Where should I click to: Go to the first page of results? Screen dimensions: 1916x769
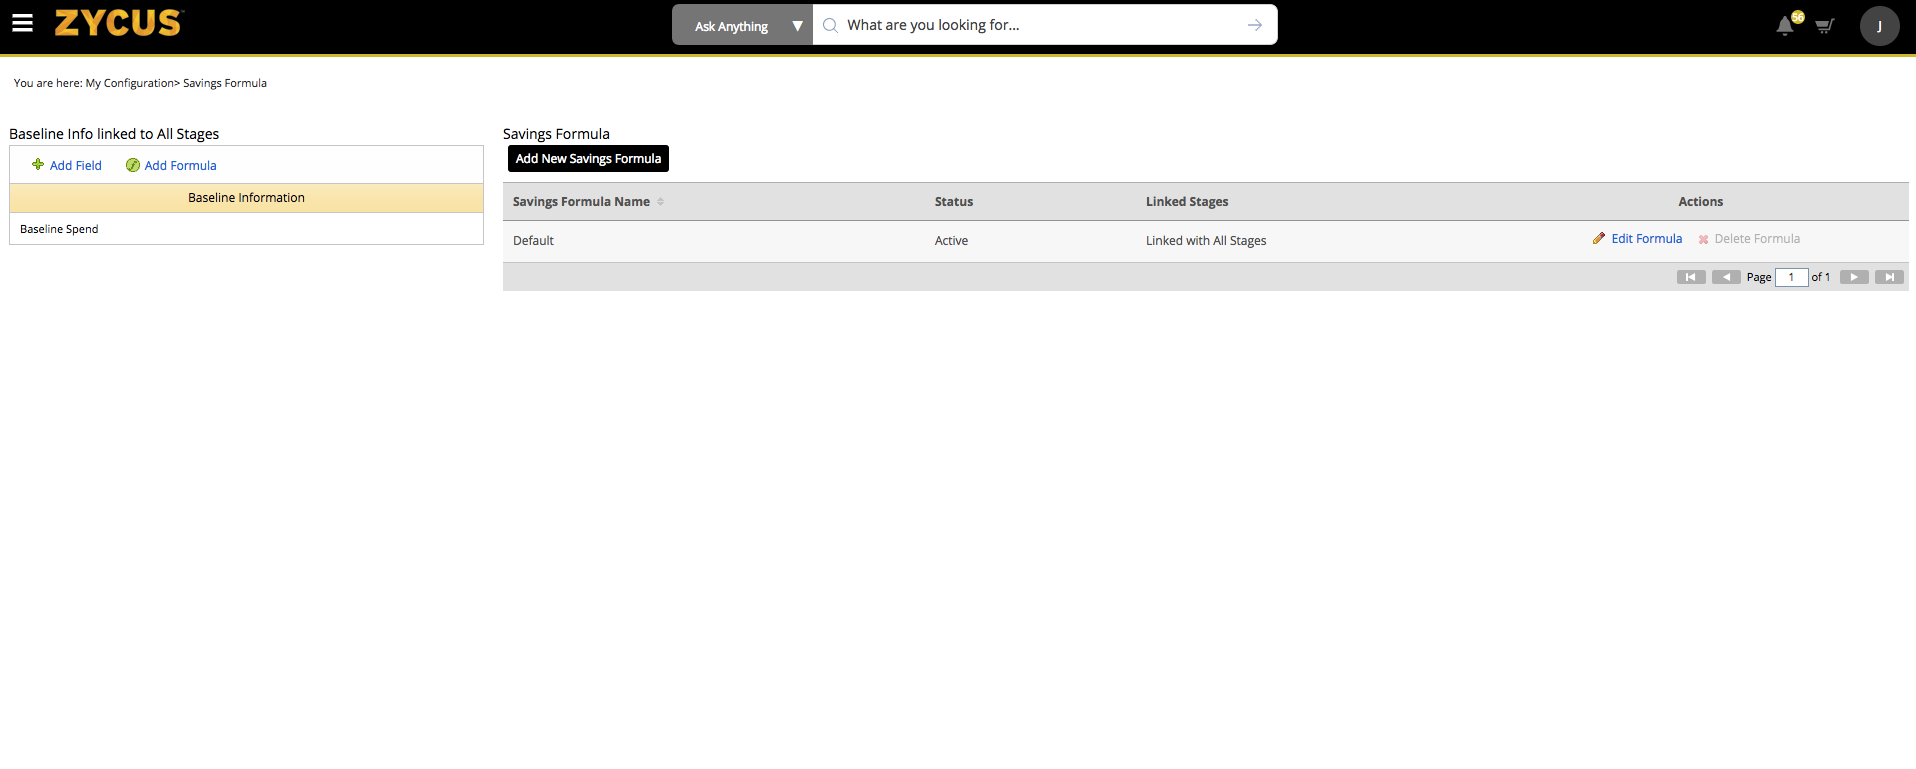(1691, 277)
